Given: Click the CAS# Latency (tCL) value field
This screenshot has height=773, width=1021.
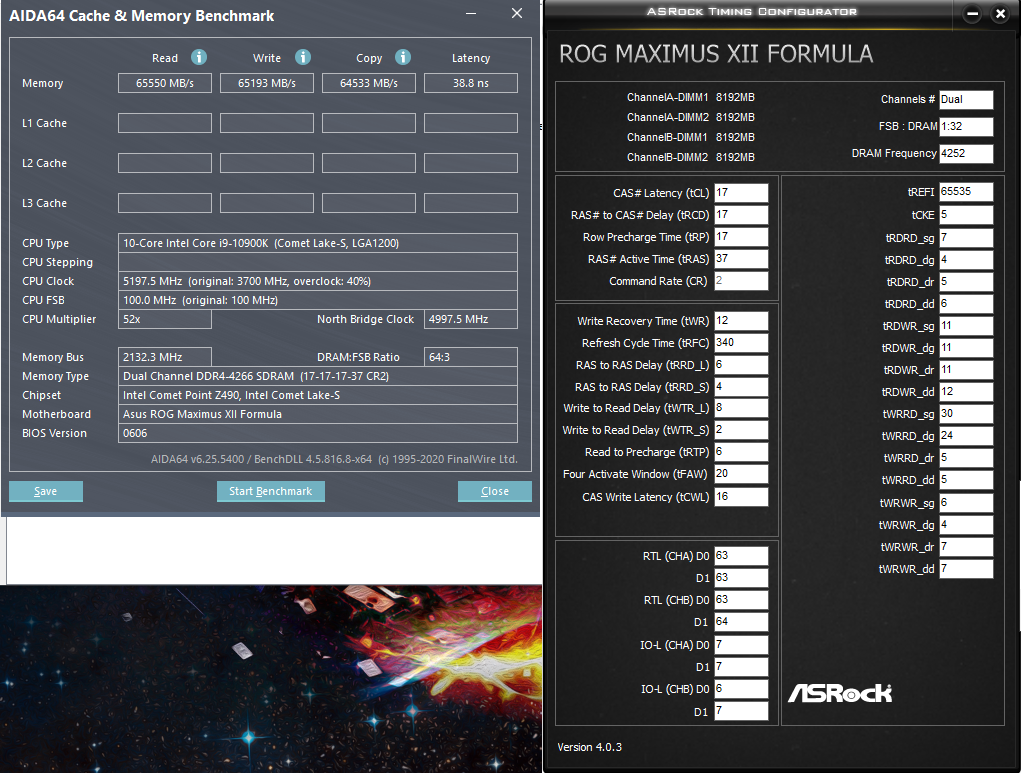Looking at the screenshot, I should [x=741, y=192].
